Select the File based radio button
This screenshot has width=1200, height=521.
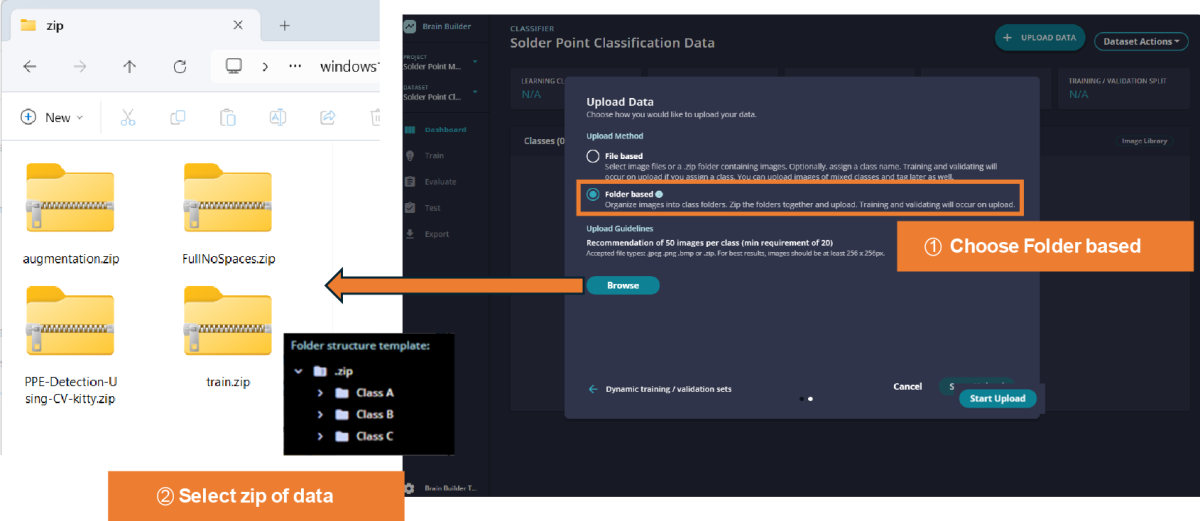[593, 157]
